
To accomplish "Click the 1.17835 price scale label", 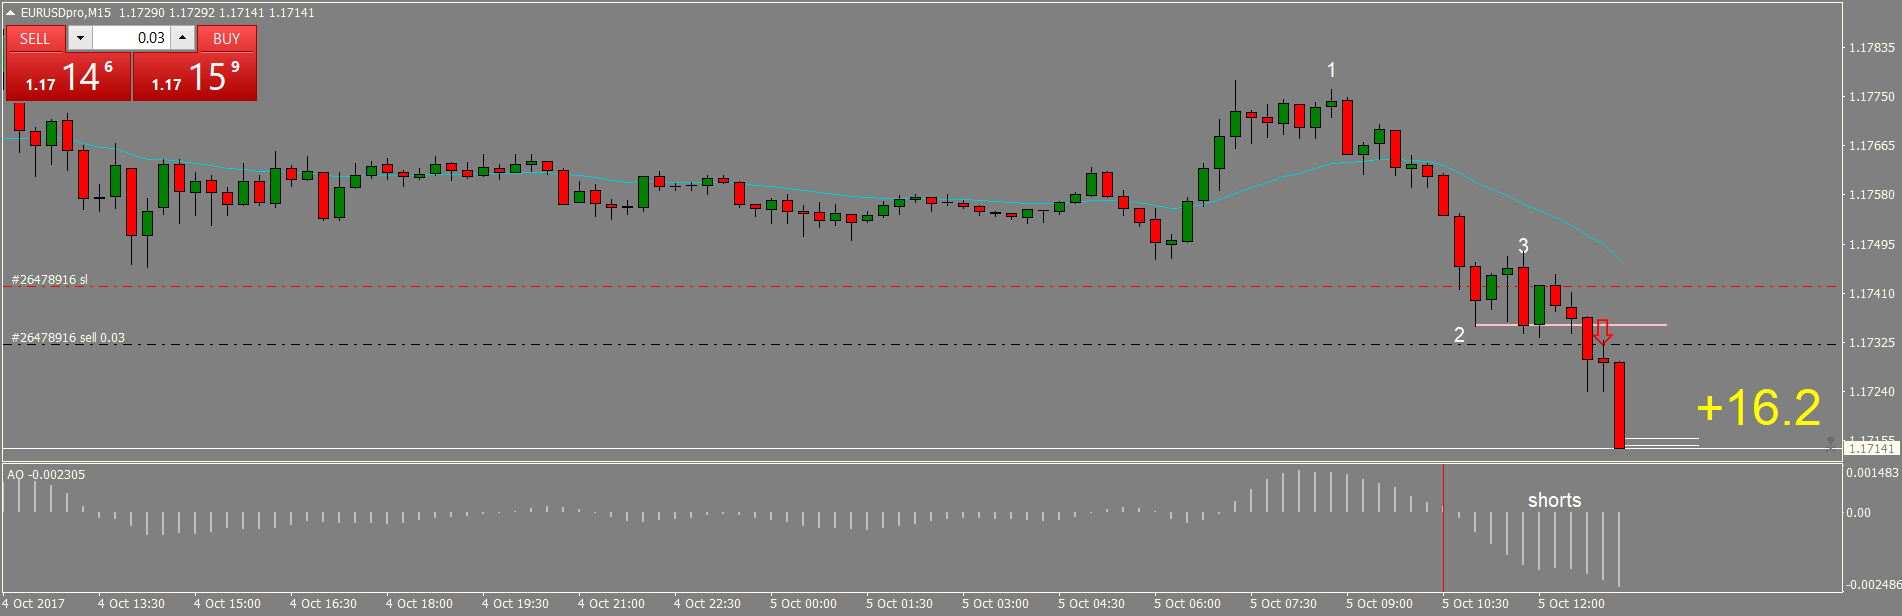I will pos(1871,48).
